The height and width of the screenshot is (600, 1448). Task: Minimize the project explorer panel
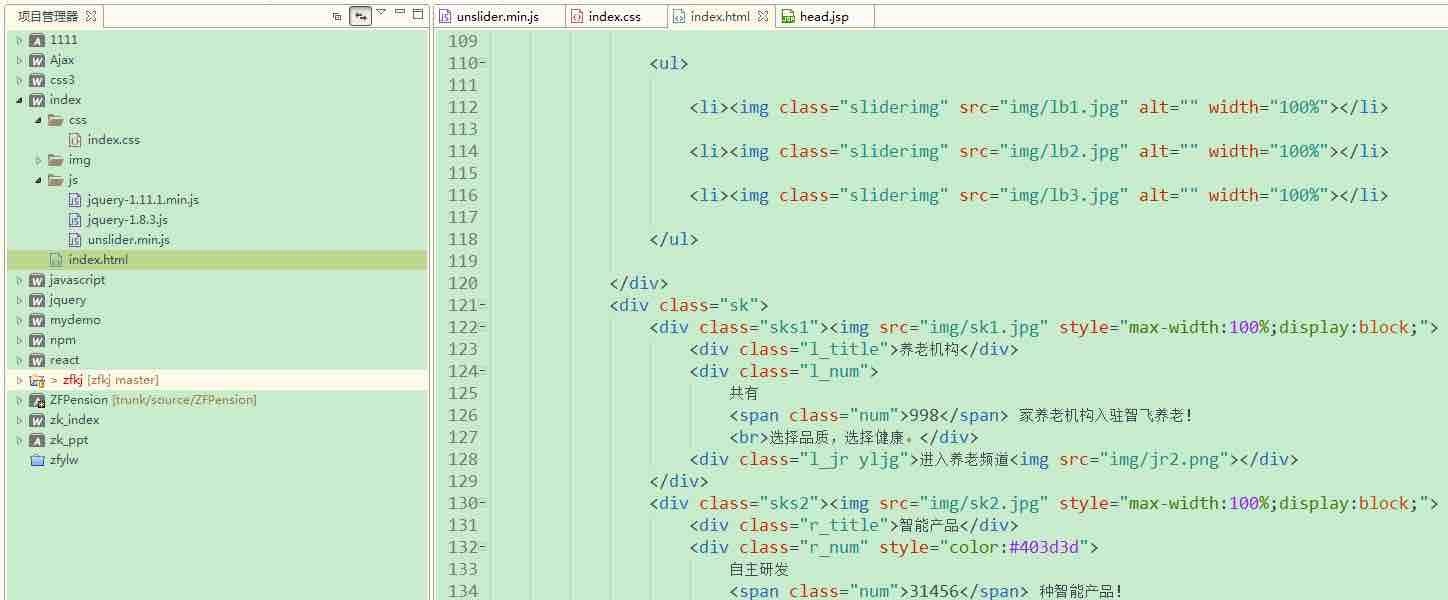pyautogui.click(x=400, y=13)
